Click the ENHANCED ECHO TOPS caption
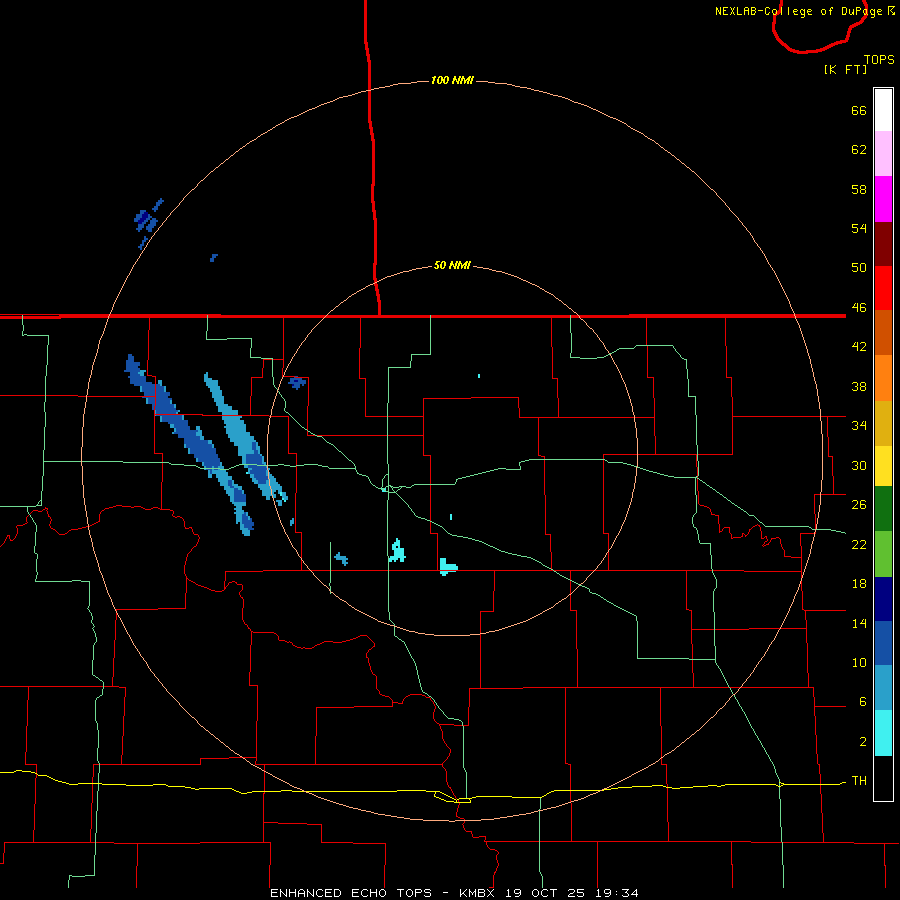 pos(351,893)
